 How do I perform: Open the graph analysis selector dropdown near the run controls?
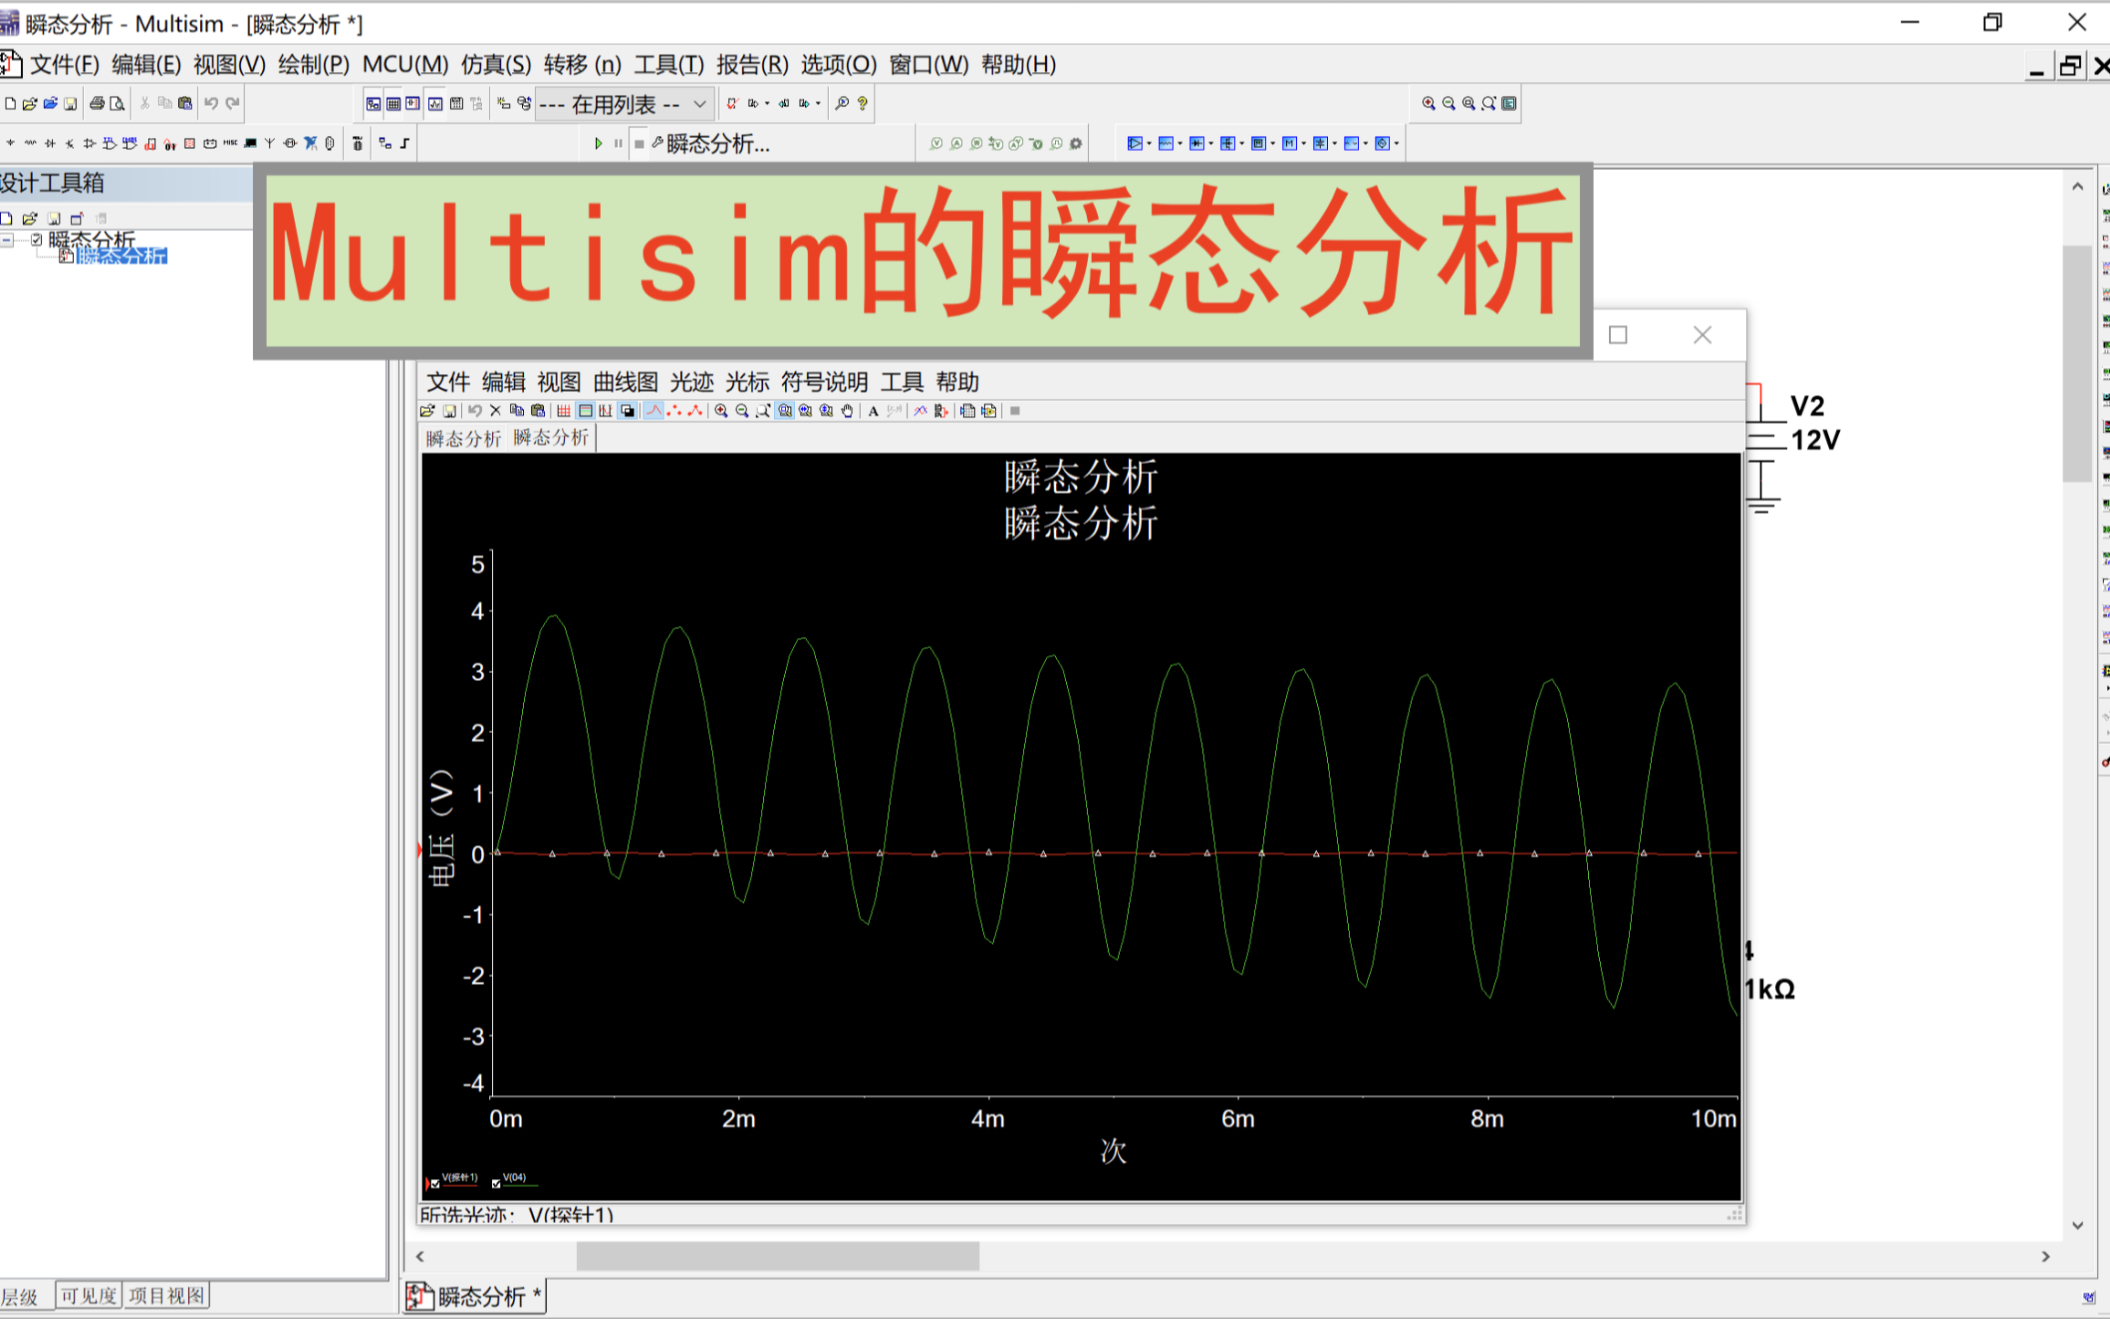(710, 143)
